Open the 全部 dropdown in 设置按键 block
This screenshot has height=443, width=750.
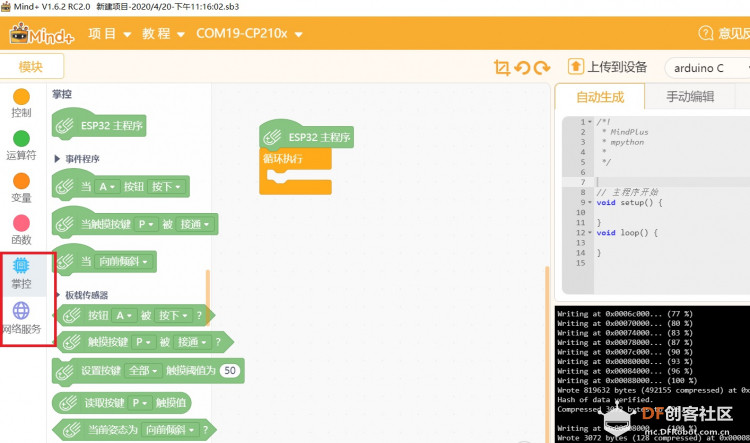coord(143,370)
